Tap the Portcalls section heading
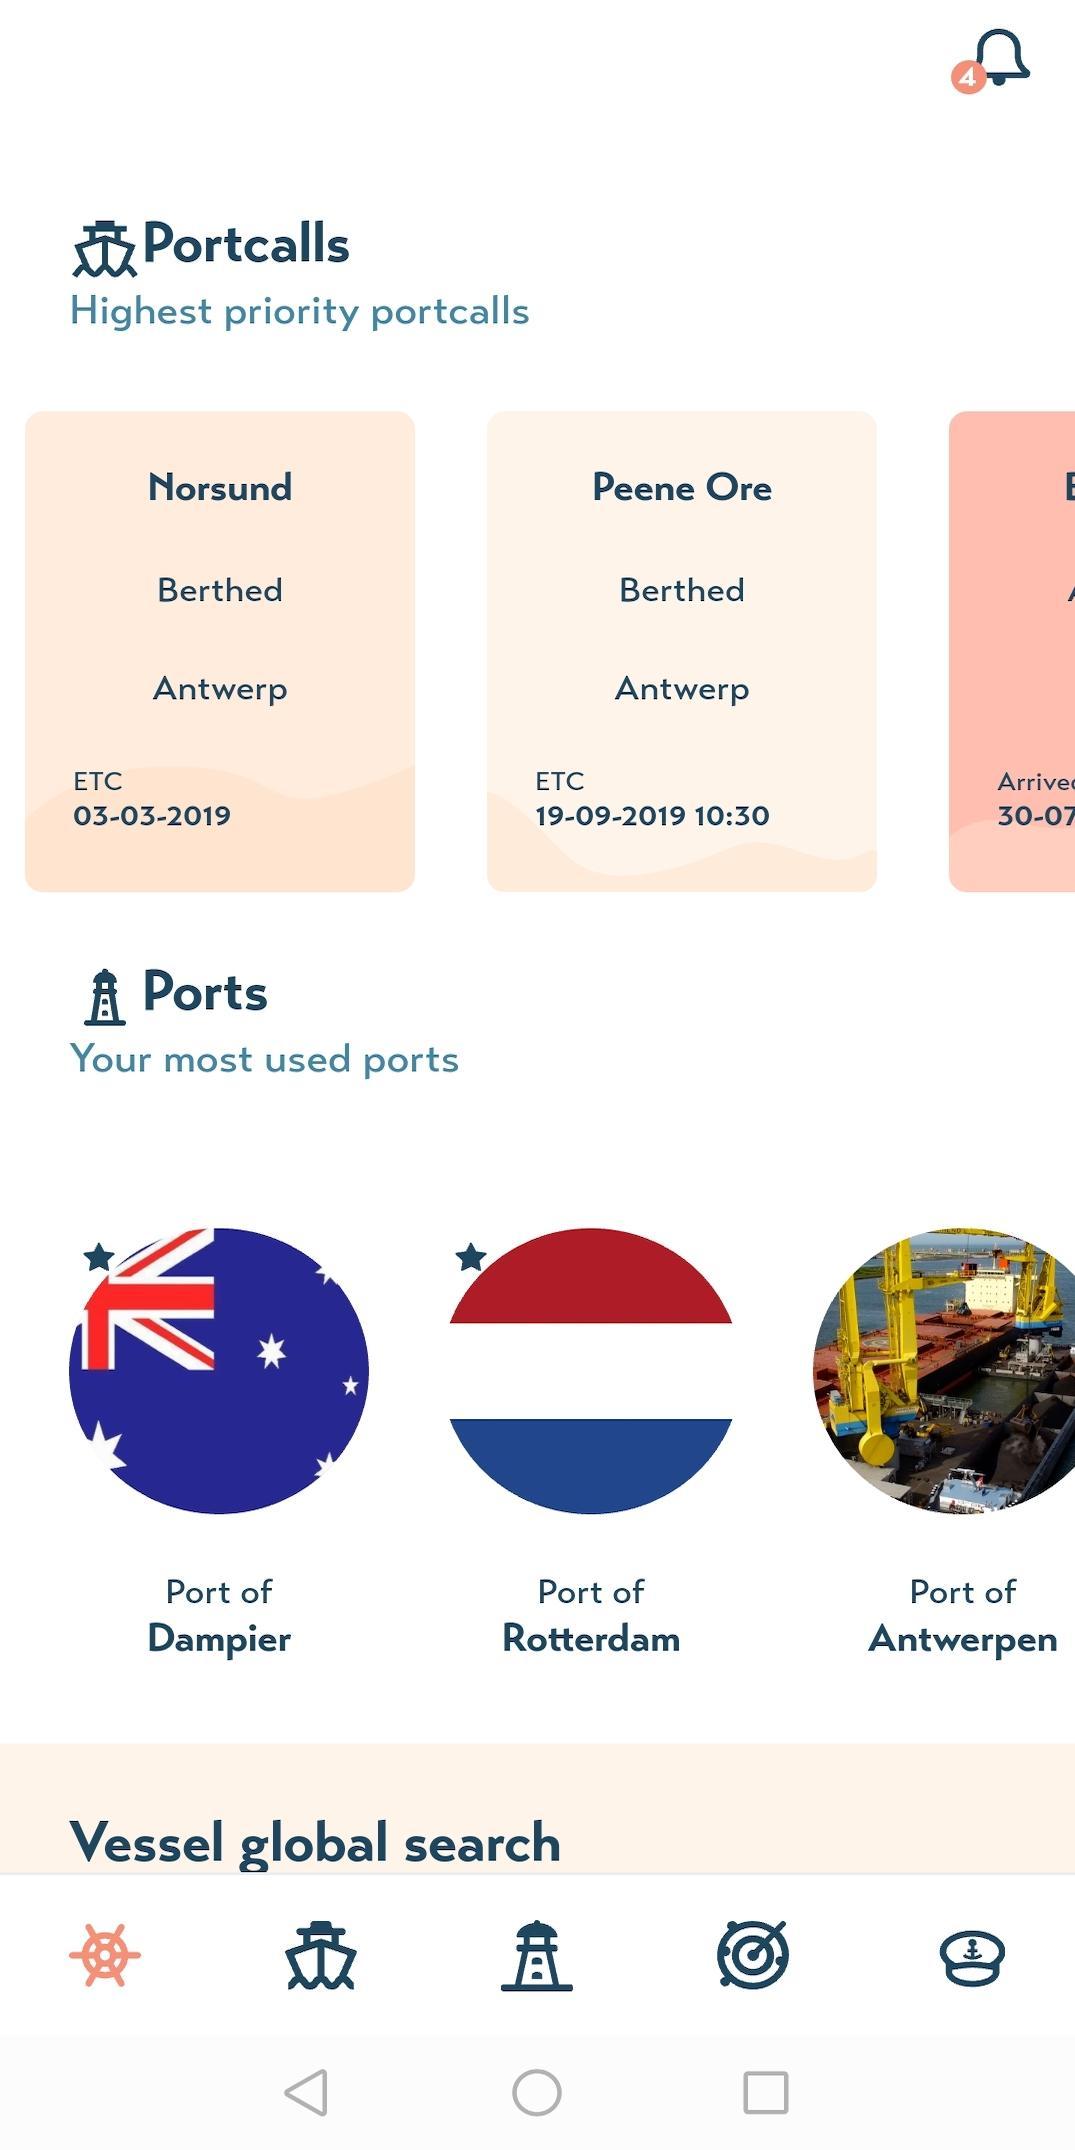The width and height of the screenshot is (1075, 2150). (245, 244)
